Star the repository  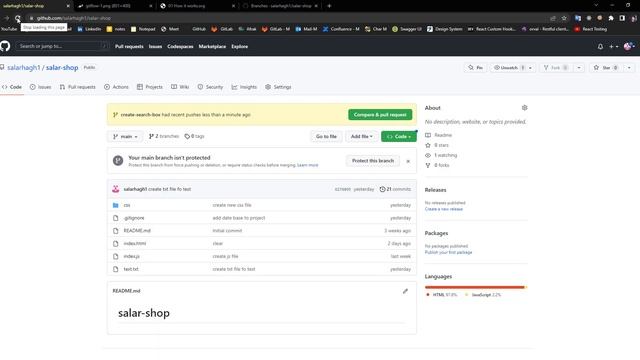click(606, 68)
